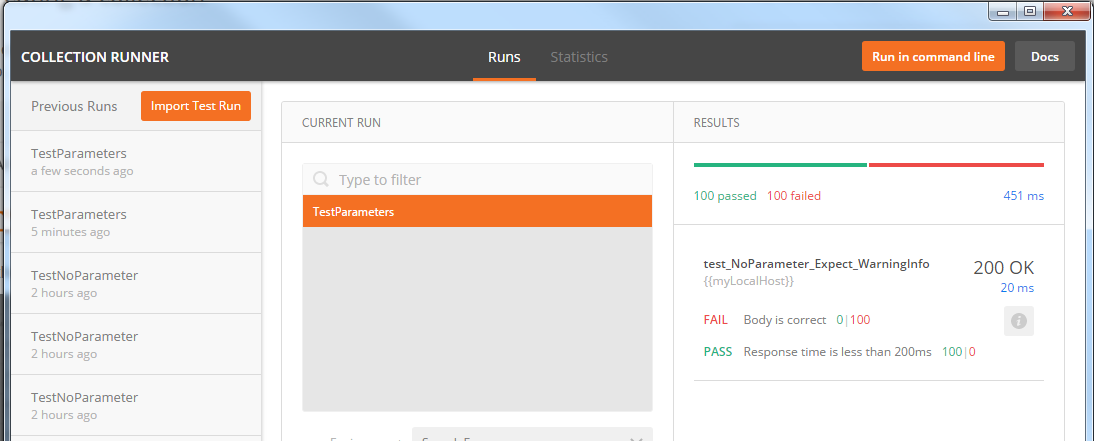Click PASS Response time is less than 200ms
Screen dimensions: 1094x441
(x=839, y=352)
